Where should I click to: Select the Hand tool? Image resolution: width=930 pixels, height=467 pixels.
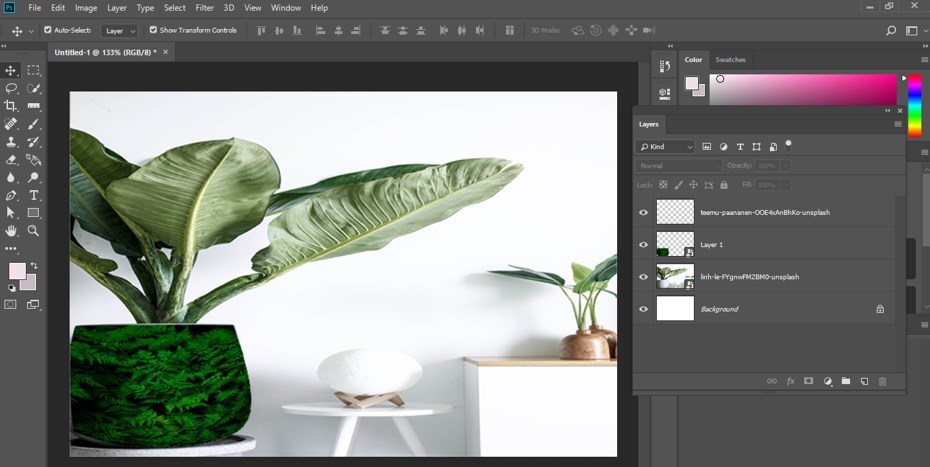pyautogui.click(x=11, y=230)
